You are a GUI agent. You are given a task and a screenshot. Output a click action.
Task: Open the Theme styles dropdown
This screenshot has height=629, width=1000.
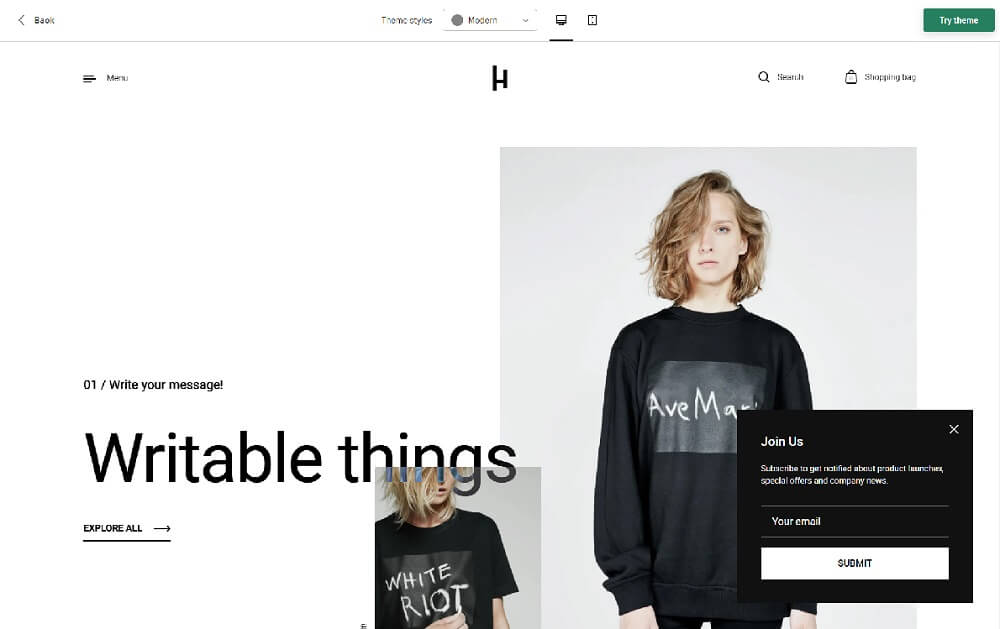(x=490, y=20)
